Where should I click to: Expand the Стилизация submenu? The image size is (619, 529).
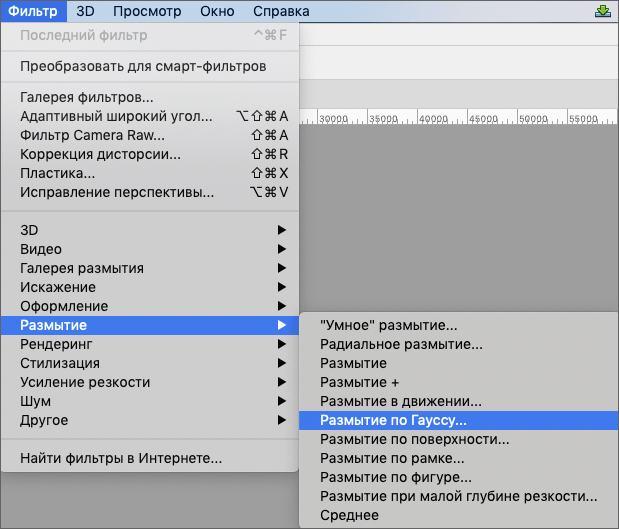pos(150,363)
